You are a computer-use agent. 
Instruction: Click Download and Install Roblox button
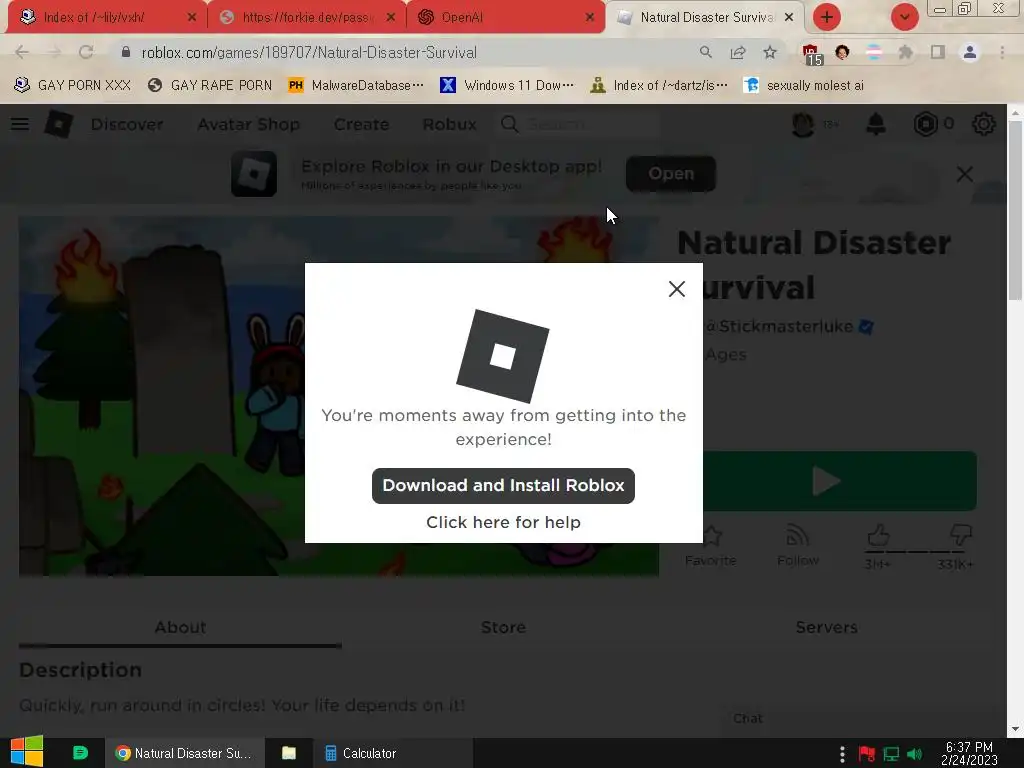[503, 485]
